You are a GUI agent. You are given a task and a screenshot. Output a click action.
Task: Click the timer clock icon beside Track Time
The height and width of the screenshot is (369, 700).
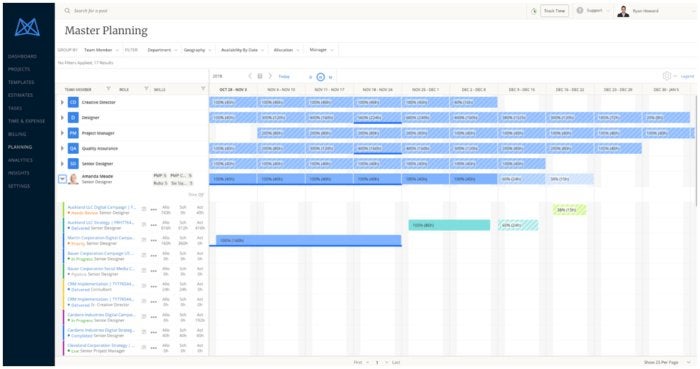[x=534, y=11]
